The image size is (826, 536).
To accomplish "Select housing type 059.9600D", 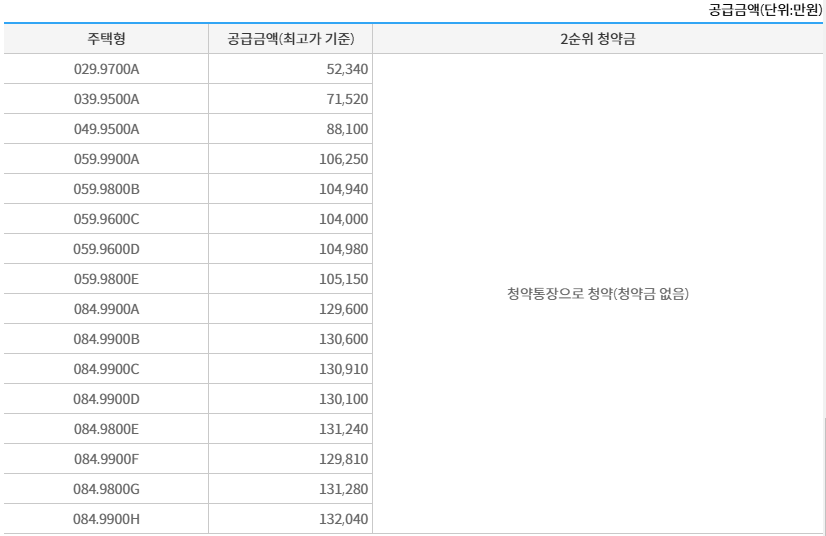I will (x=106, y=249).
